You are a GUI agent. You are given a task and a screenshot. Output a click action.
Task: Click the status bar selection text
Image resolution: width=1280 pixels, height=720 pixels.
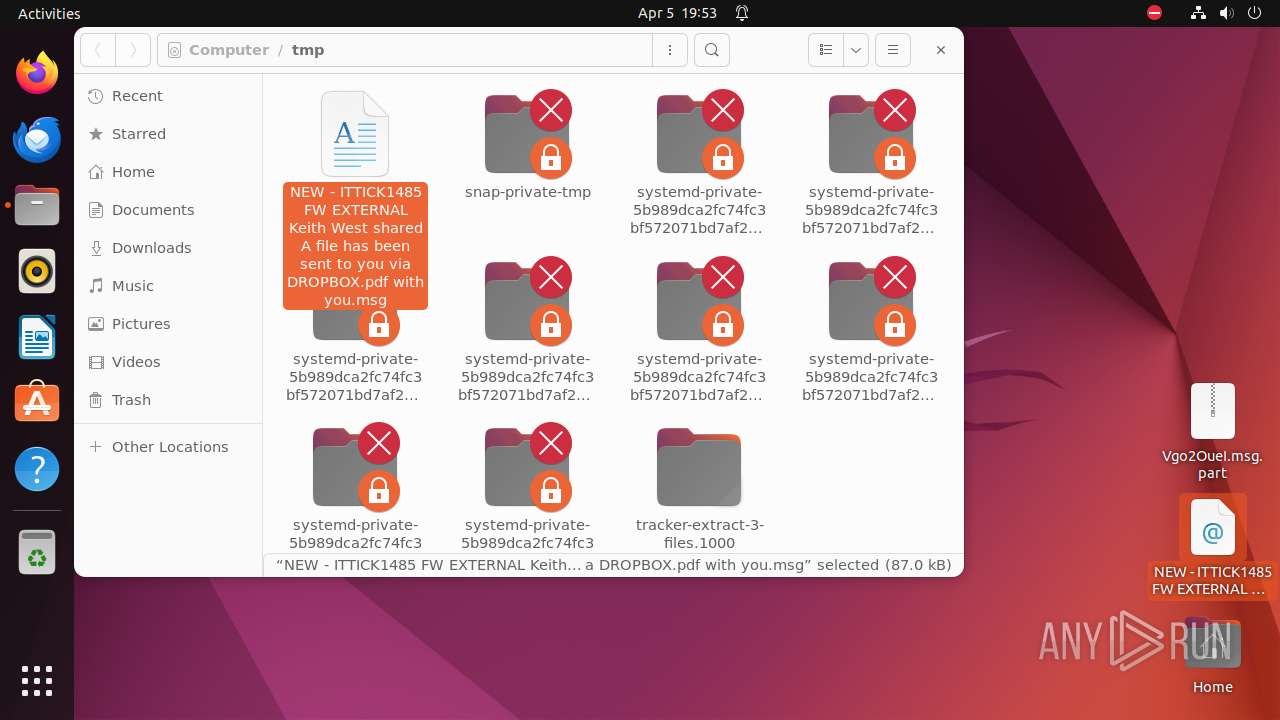click(613, 565)
